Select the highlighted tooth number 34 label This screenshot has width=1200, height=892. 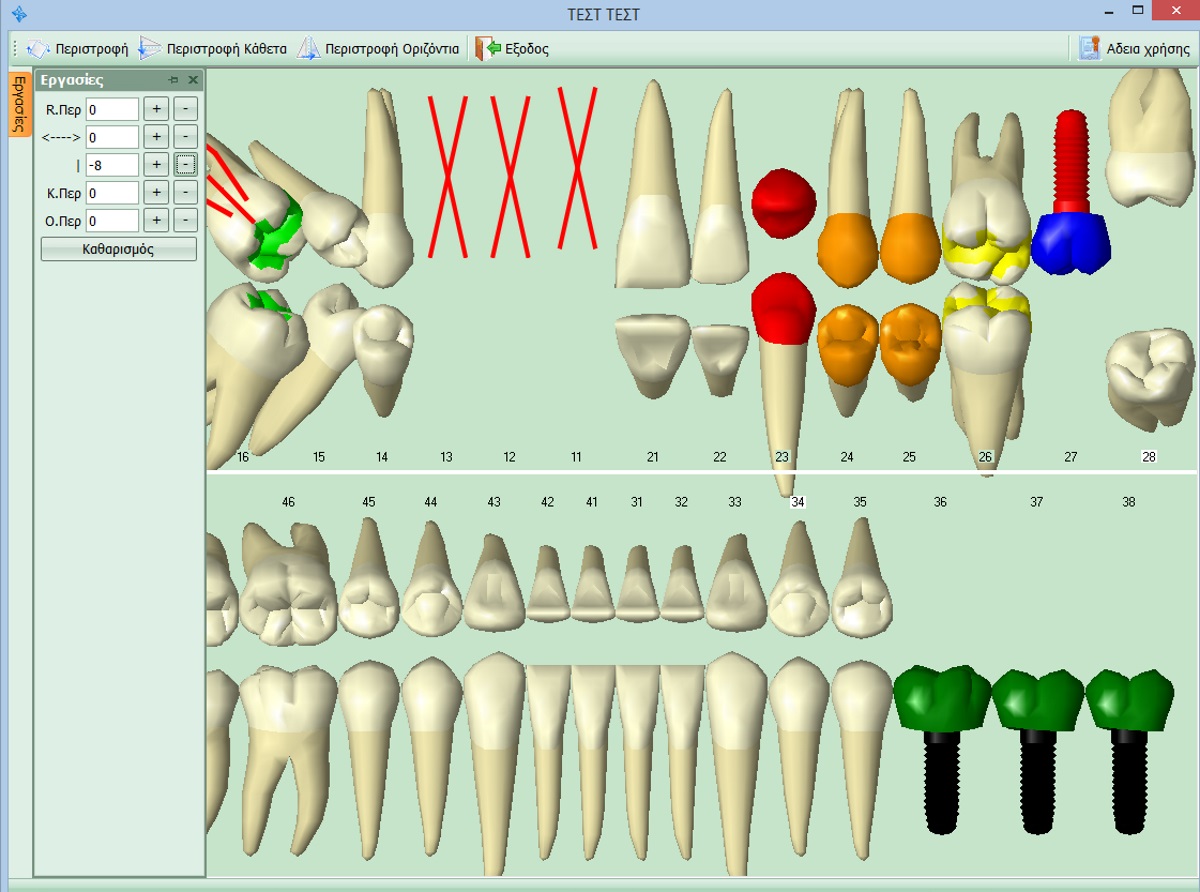[x=797, y=502]
